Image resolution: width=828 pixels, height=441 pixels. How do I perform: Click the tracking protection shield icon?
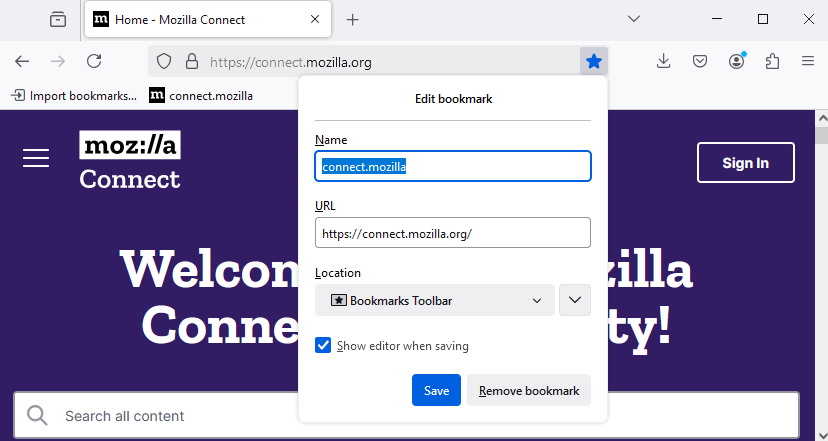pyautogui.click(x=164, y=62)
